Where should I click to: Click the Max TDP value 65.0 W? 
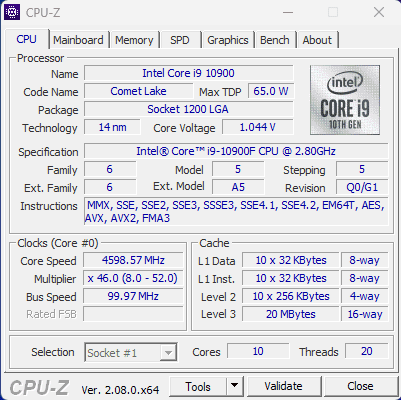(271, 91)
